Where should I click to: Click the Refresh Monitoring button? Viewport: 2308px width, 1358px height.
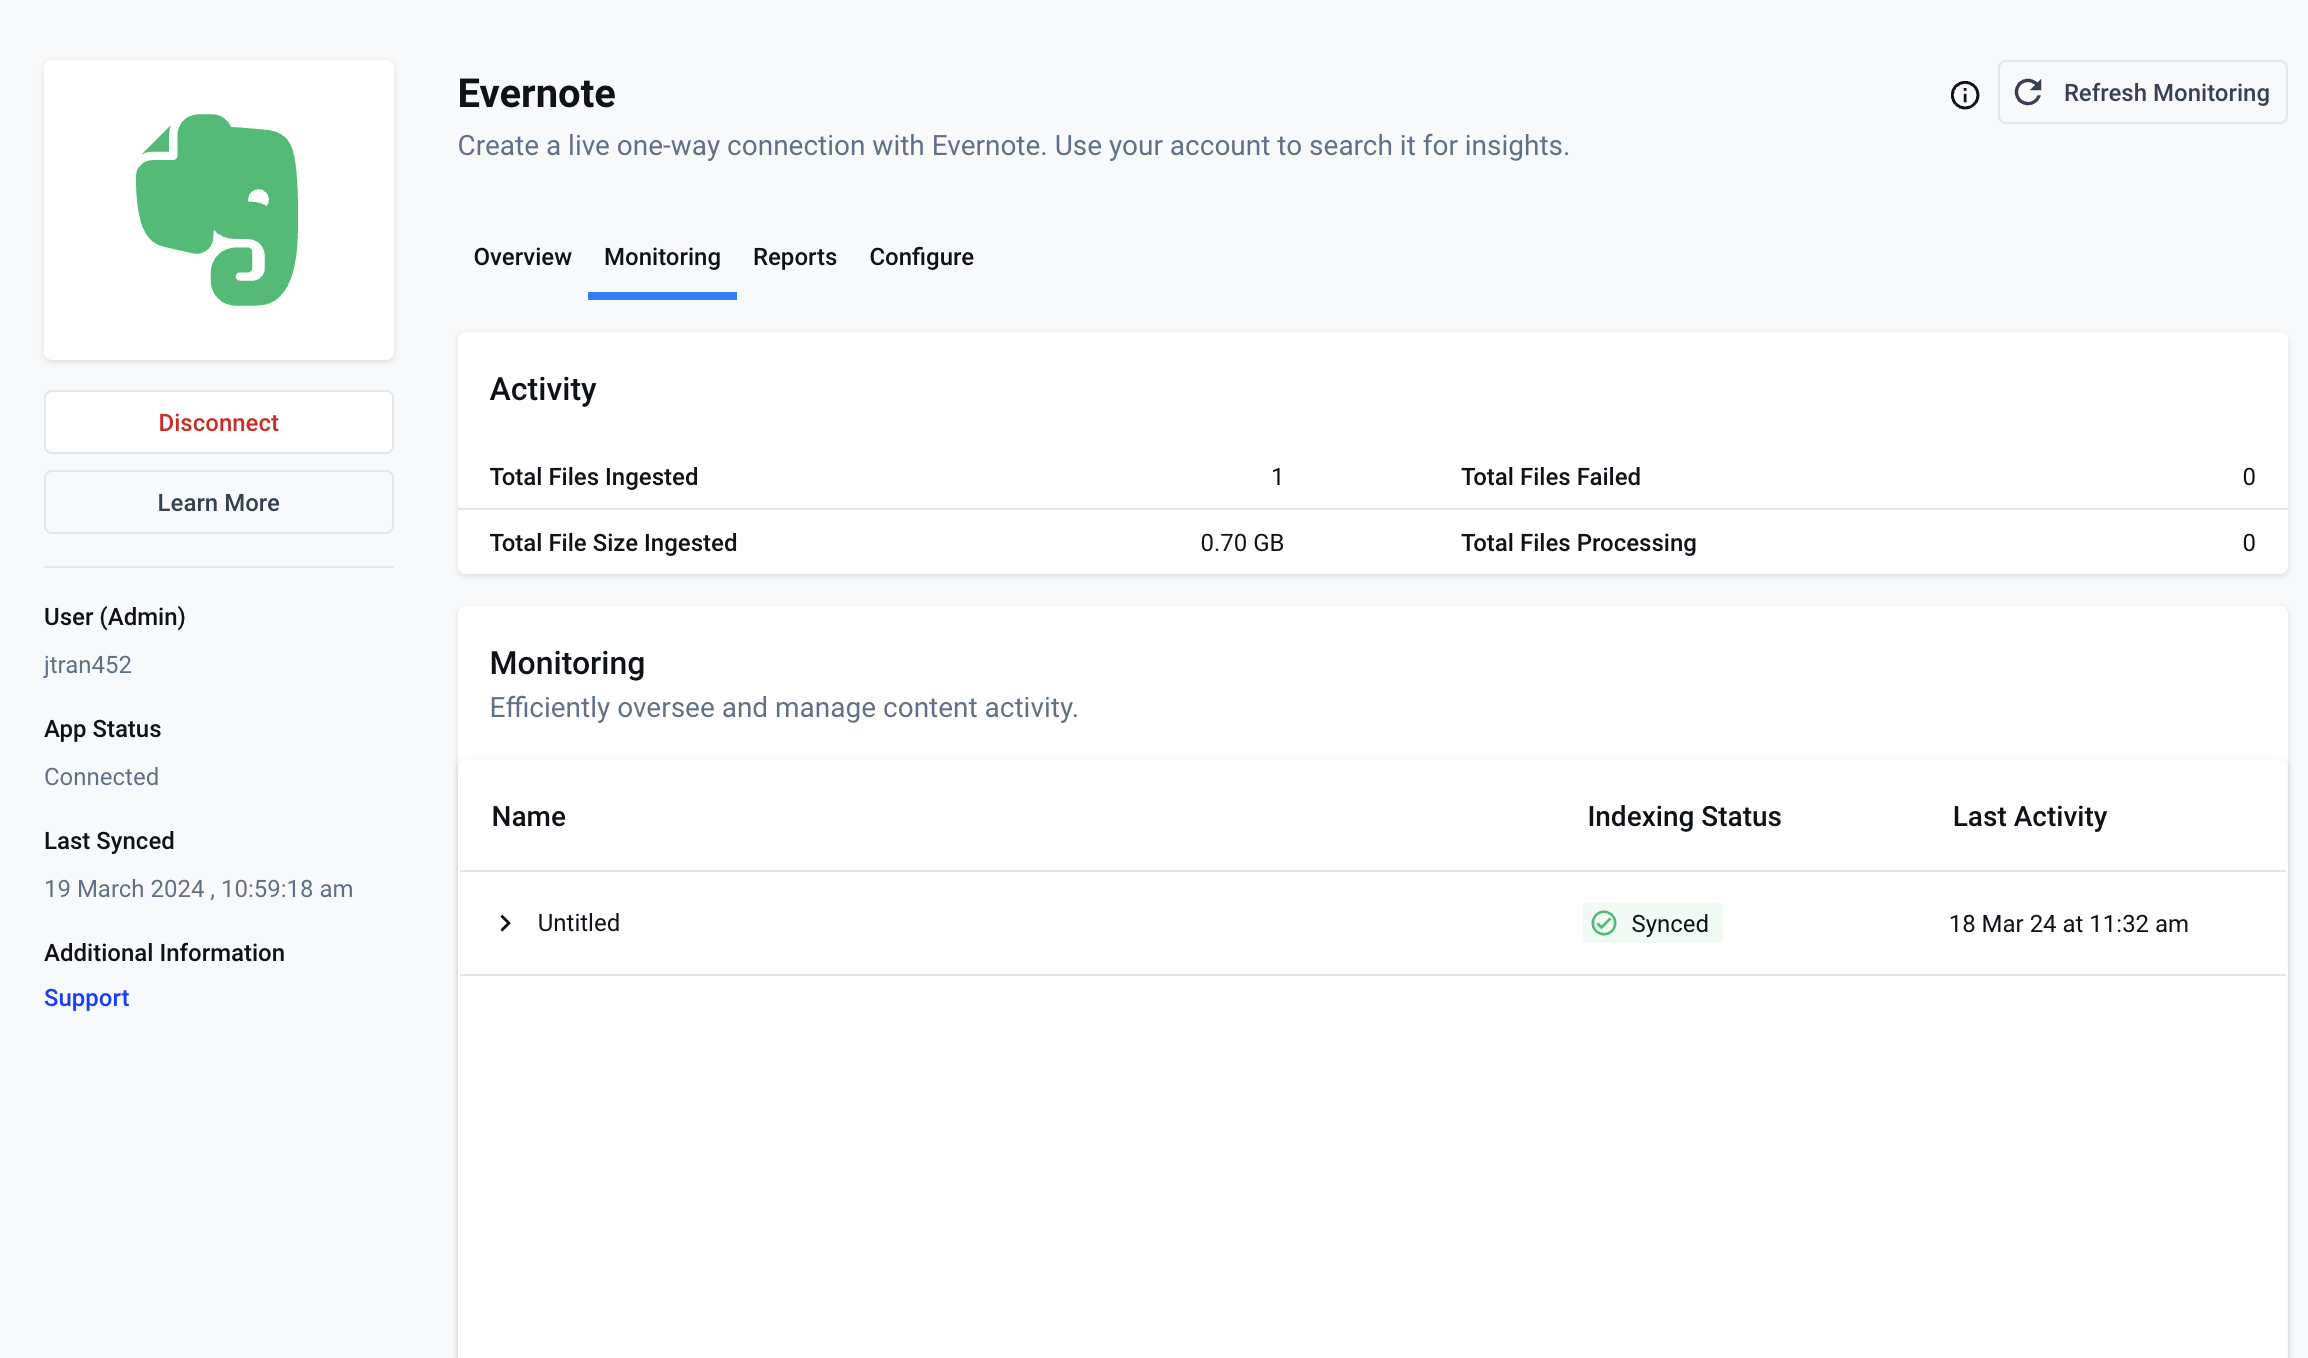2142,92
